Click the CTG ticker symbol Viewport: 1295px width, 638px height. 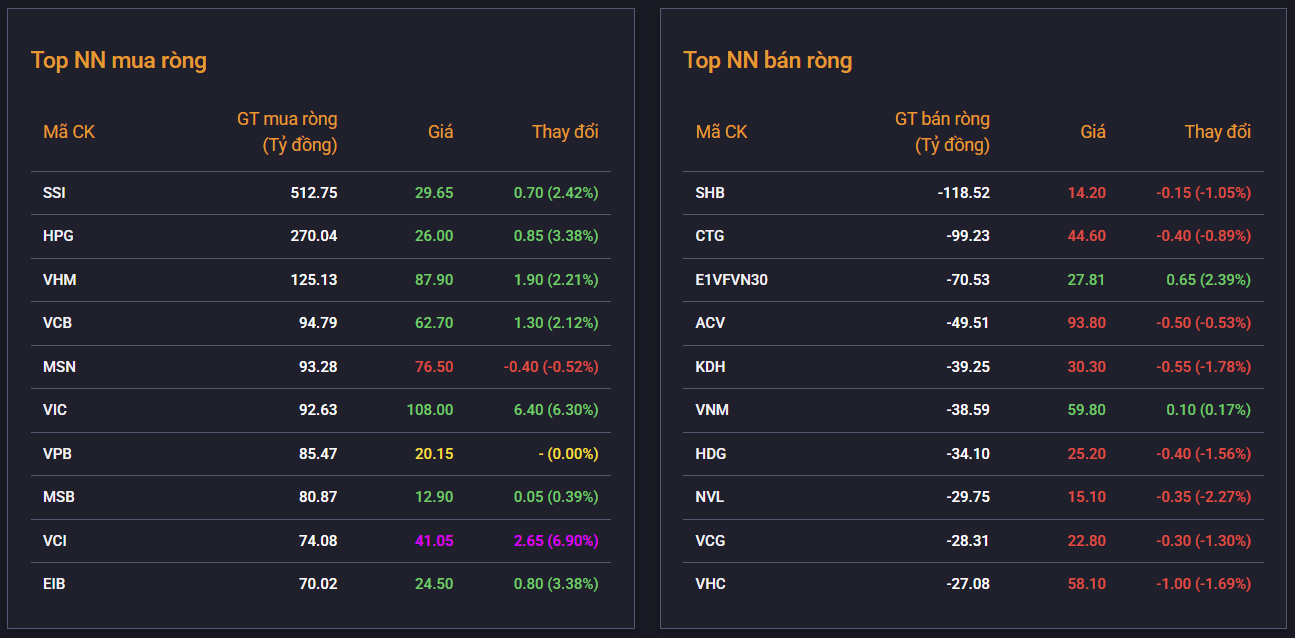tap(710, 236)
